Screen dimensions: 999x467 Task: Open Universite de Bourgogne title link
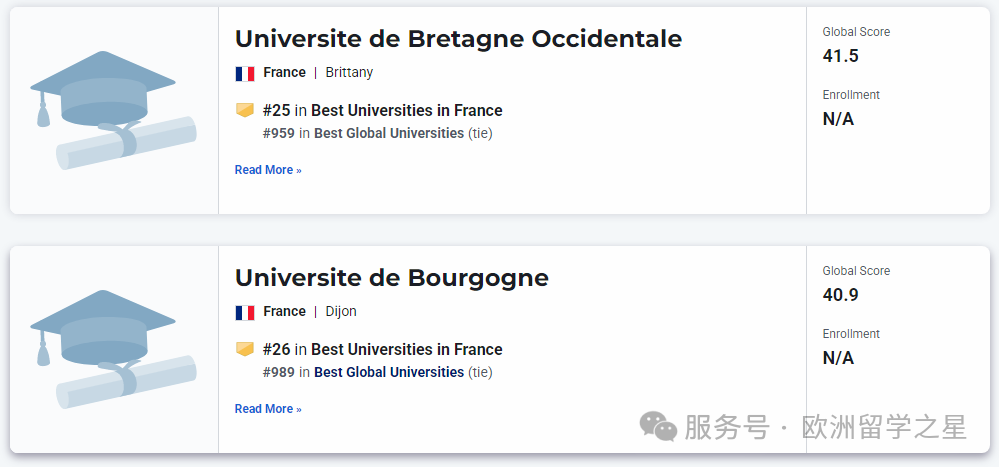pyautogui.click(x=391, y=278)
